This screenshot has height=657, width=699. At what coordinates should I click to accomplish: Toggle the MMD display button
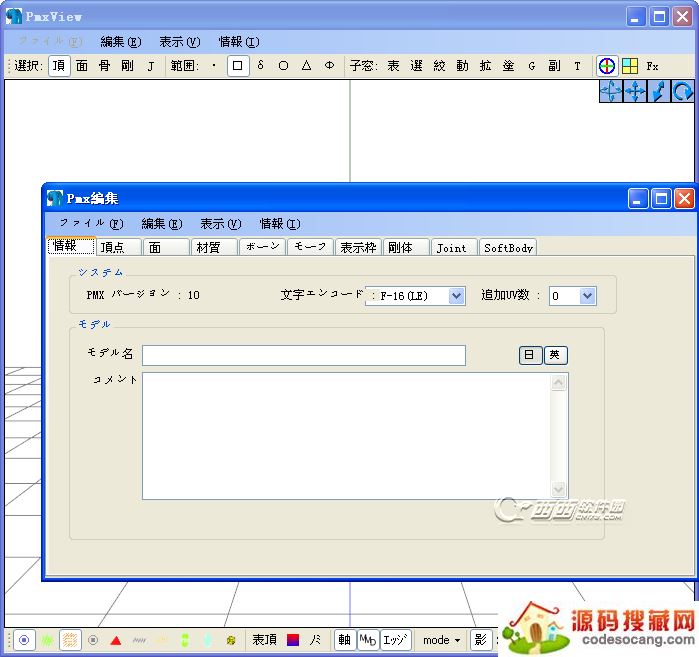point(368,640)
